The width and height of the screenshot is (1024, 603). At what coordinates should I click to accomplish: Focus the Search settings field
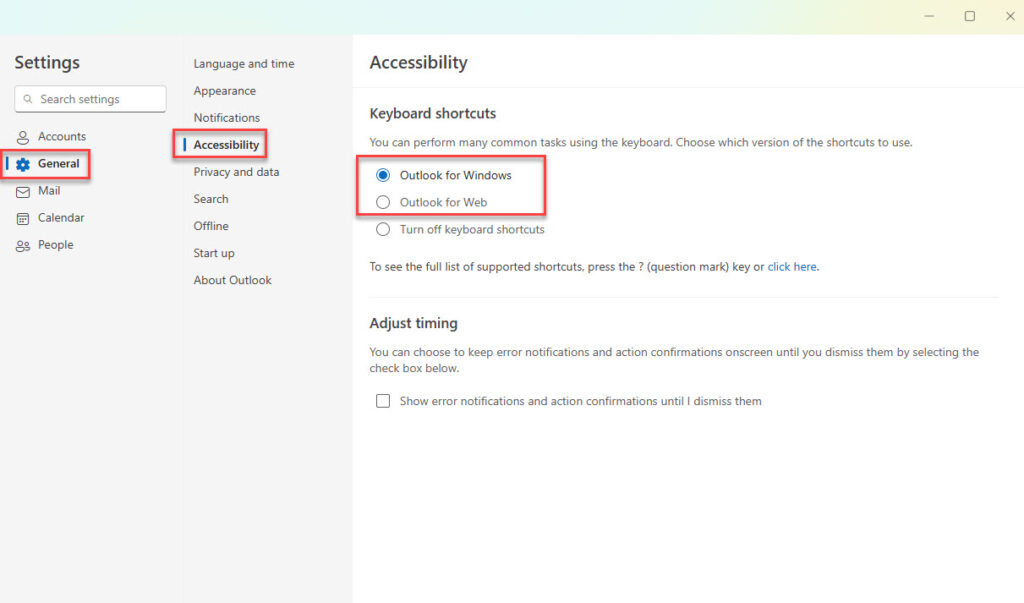coord(90,99)
